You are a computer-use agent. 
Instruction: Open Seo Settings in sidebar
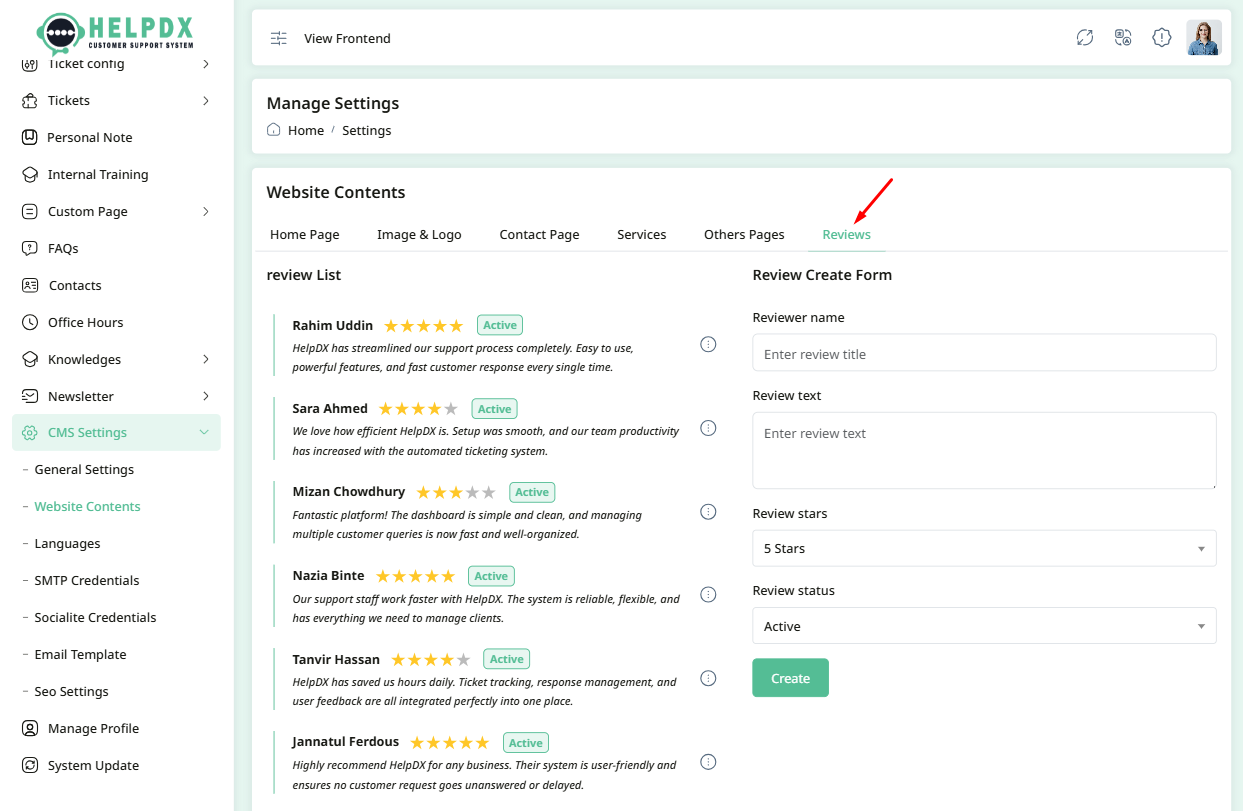pyautogui.click(x=71, y=691)
